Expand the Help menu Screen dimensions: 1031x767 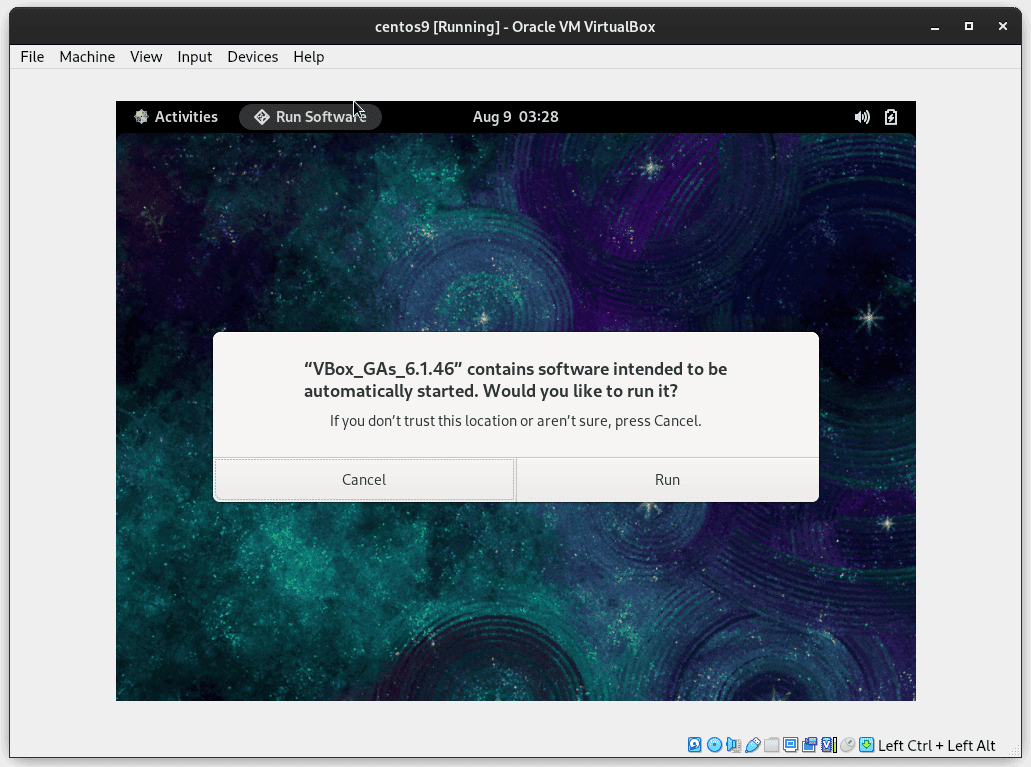(x=308, y=57)
